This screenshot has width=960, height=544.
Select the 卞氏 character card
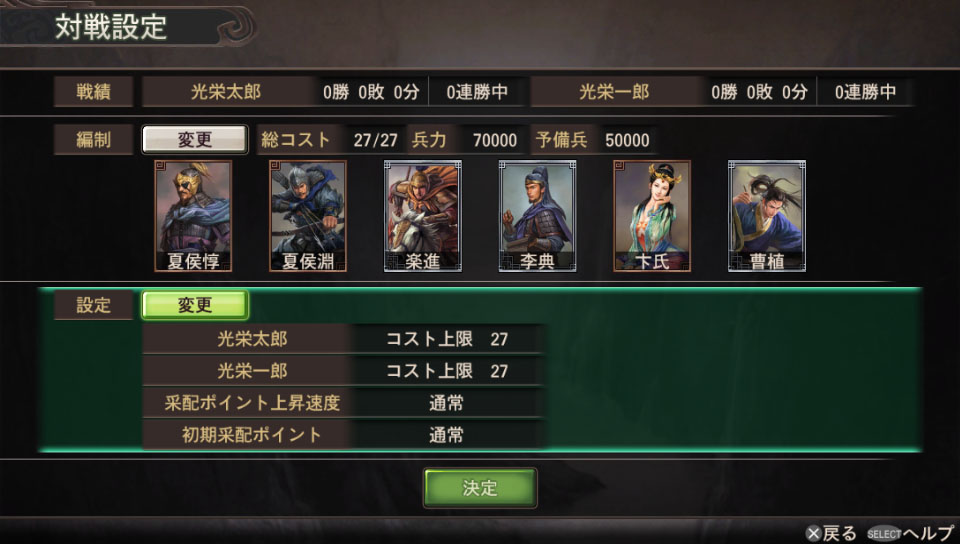tap(651, 215)
